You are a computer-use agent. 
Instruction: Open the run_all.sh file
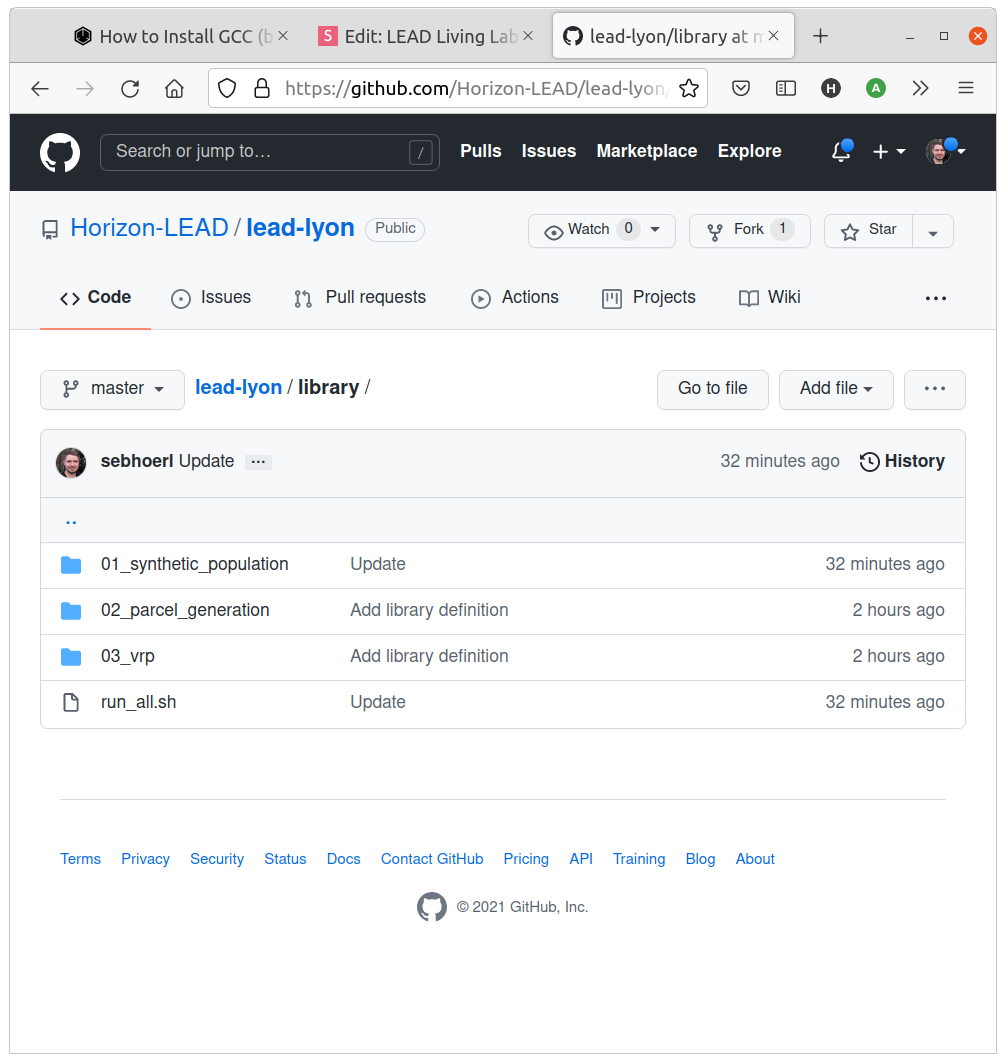pyautogui.click(x=138, y=702)
